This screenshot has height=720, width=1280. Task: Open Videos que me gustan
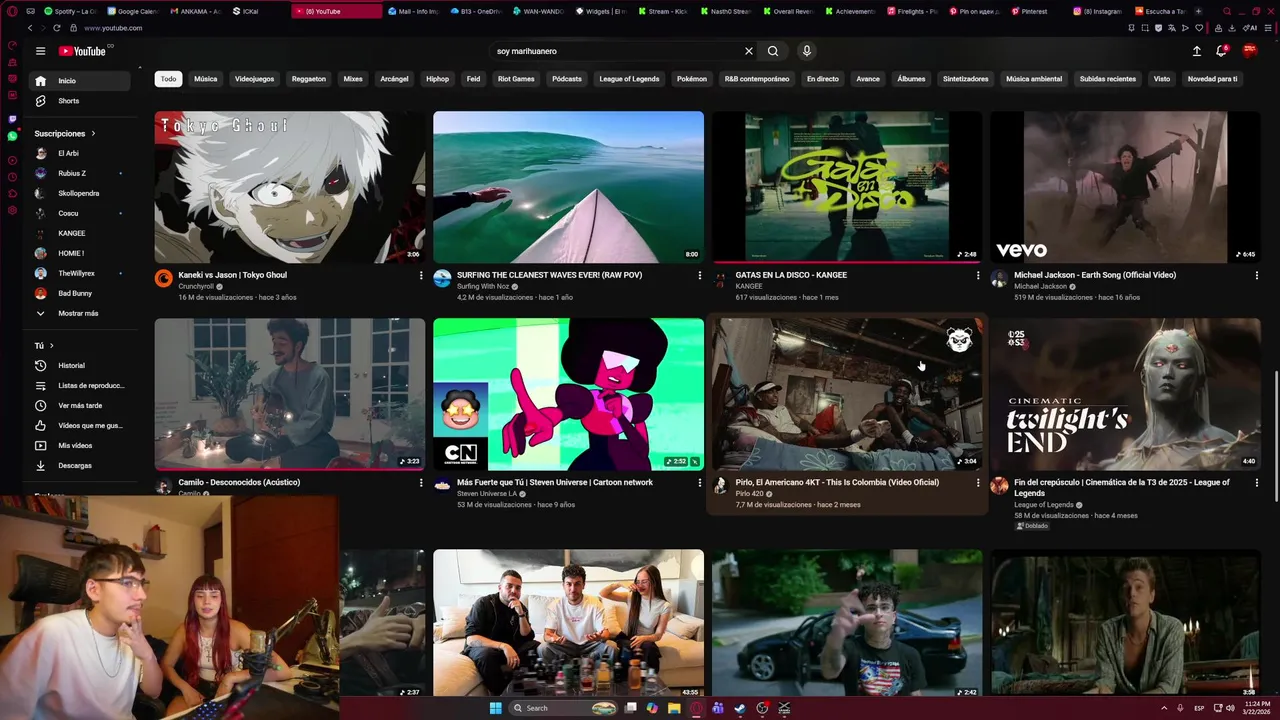(80, 425)
